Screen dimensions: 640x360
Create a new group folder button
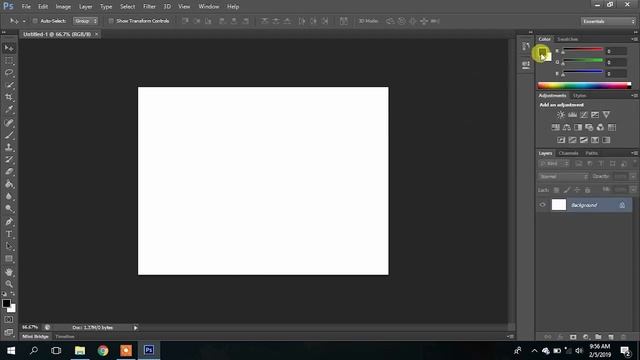pyautogui.click(x=598, y=337)
